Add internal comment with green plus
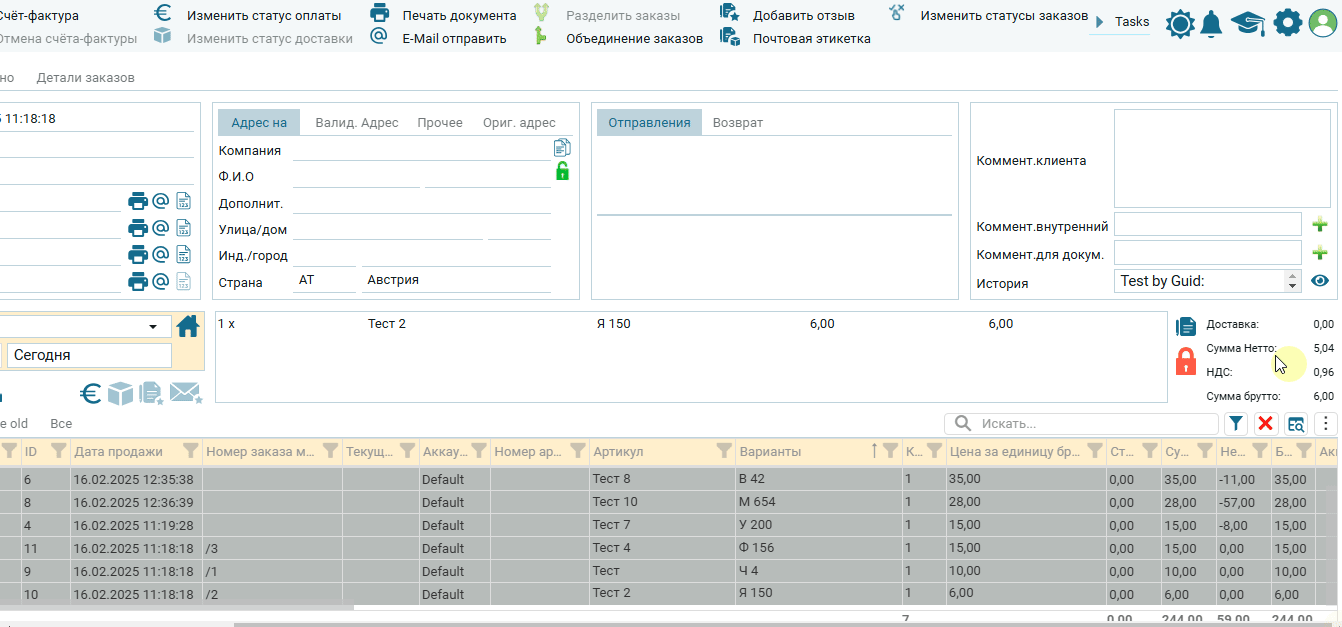 coord(1320,225)
